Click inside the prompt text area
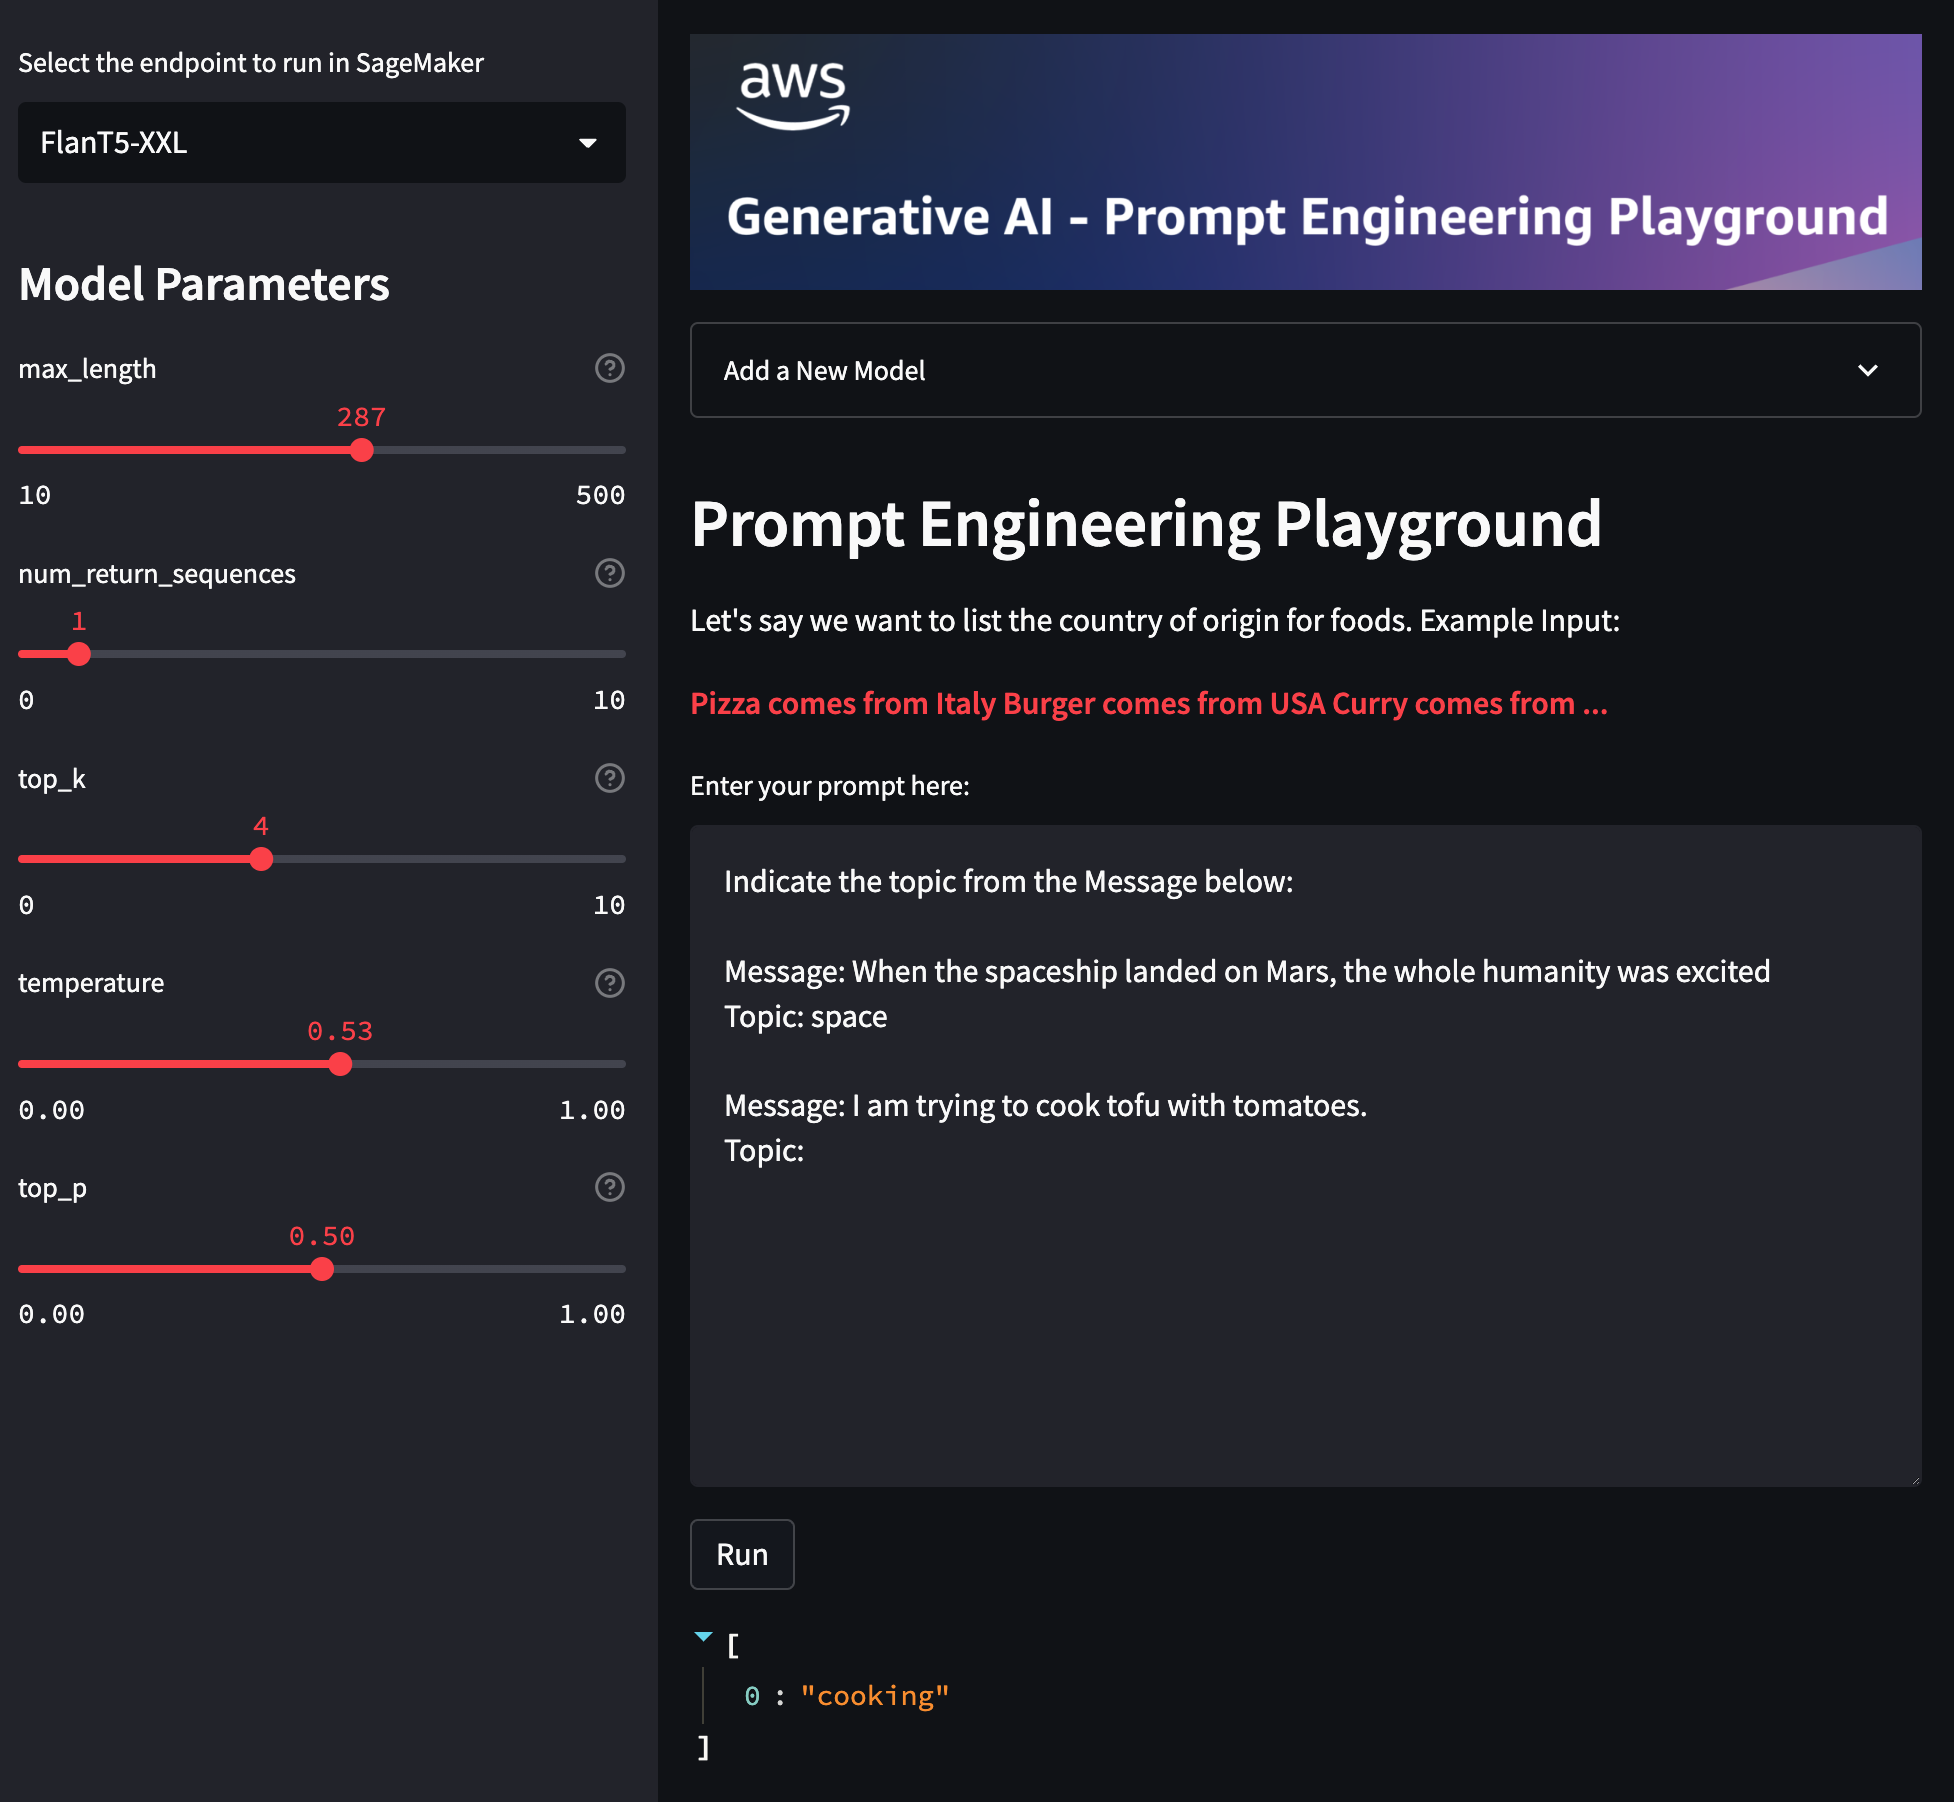 (1305, 1155)
